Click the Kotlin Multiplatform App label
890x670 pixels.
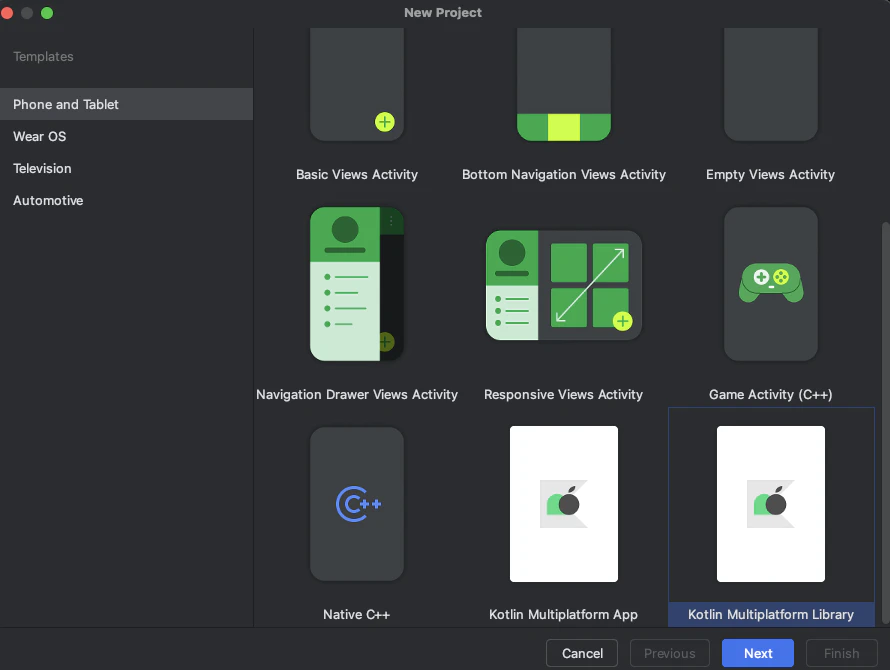[x=563, y=614]
